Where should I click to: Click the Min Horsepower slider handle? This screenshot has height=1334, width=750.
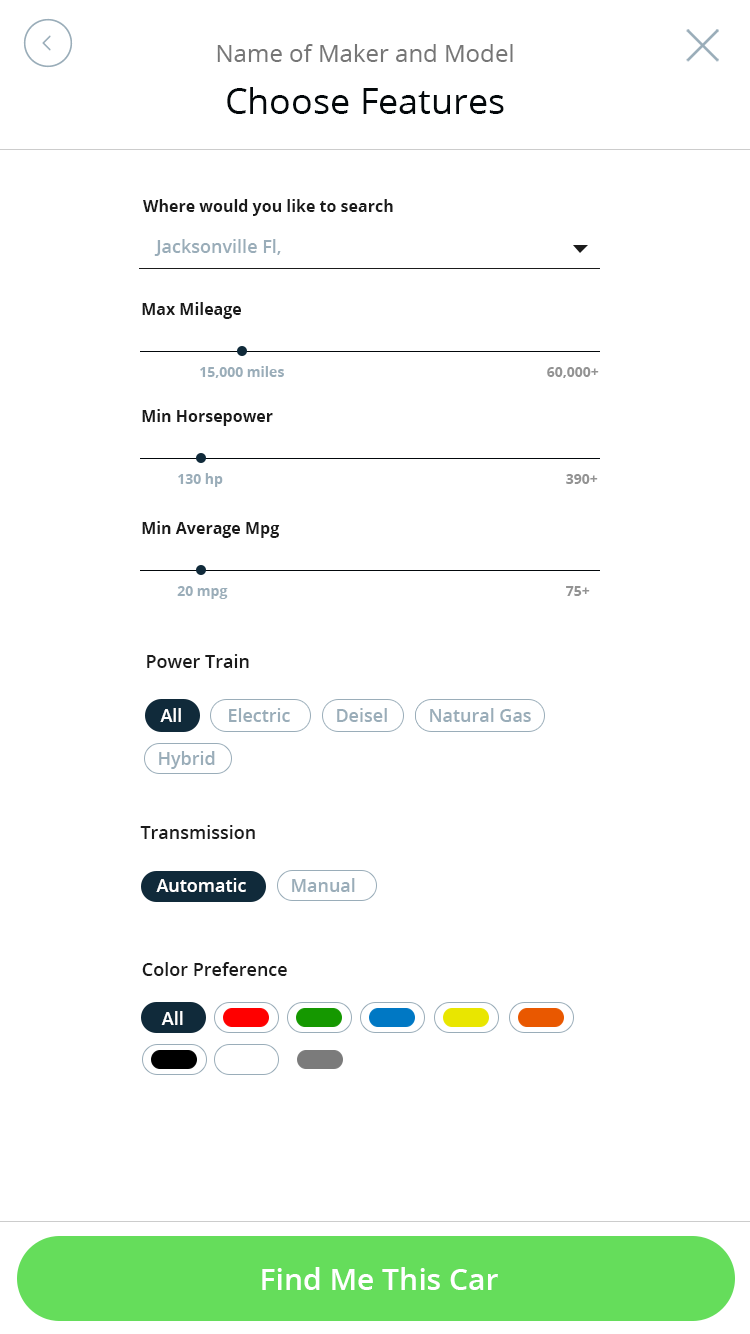coord(201,458)
